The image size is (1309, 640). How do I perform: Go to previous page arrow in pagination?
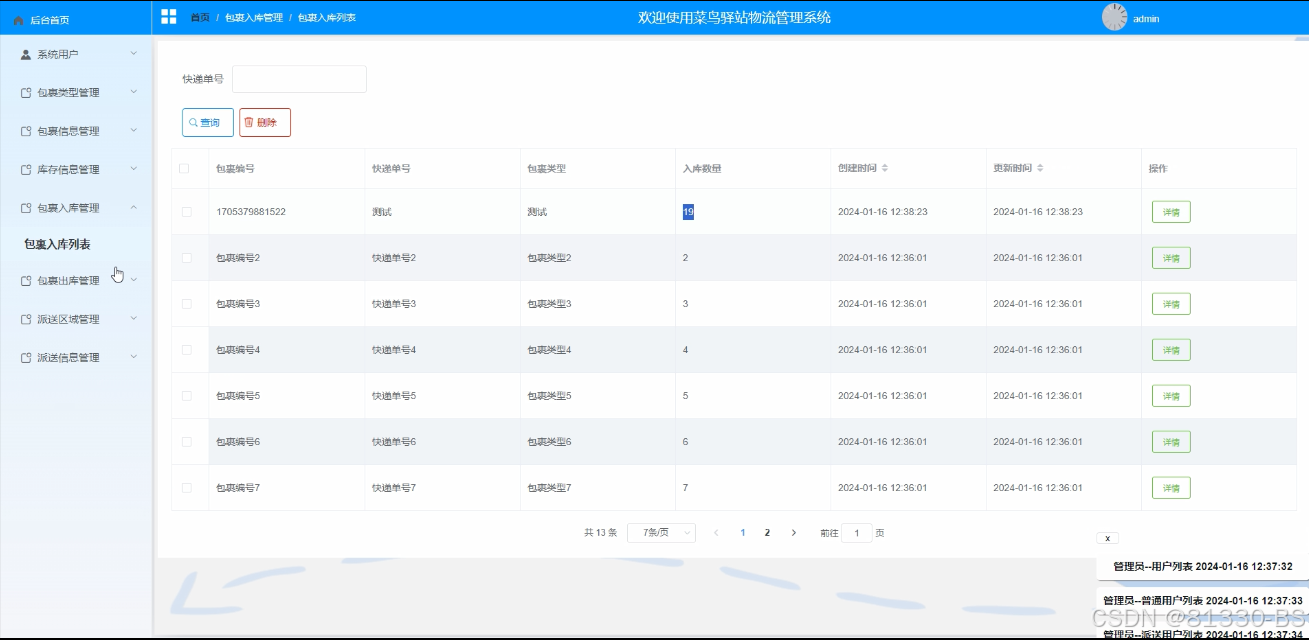coord(716,533)
